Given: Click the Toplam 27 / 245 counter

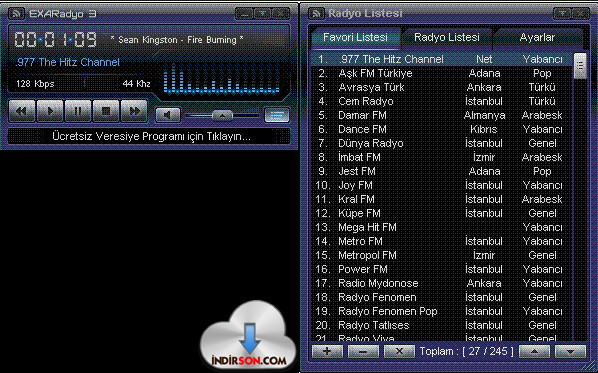Looking at the screenshot, I should coord(466,351).
